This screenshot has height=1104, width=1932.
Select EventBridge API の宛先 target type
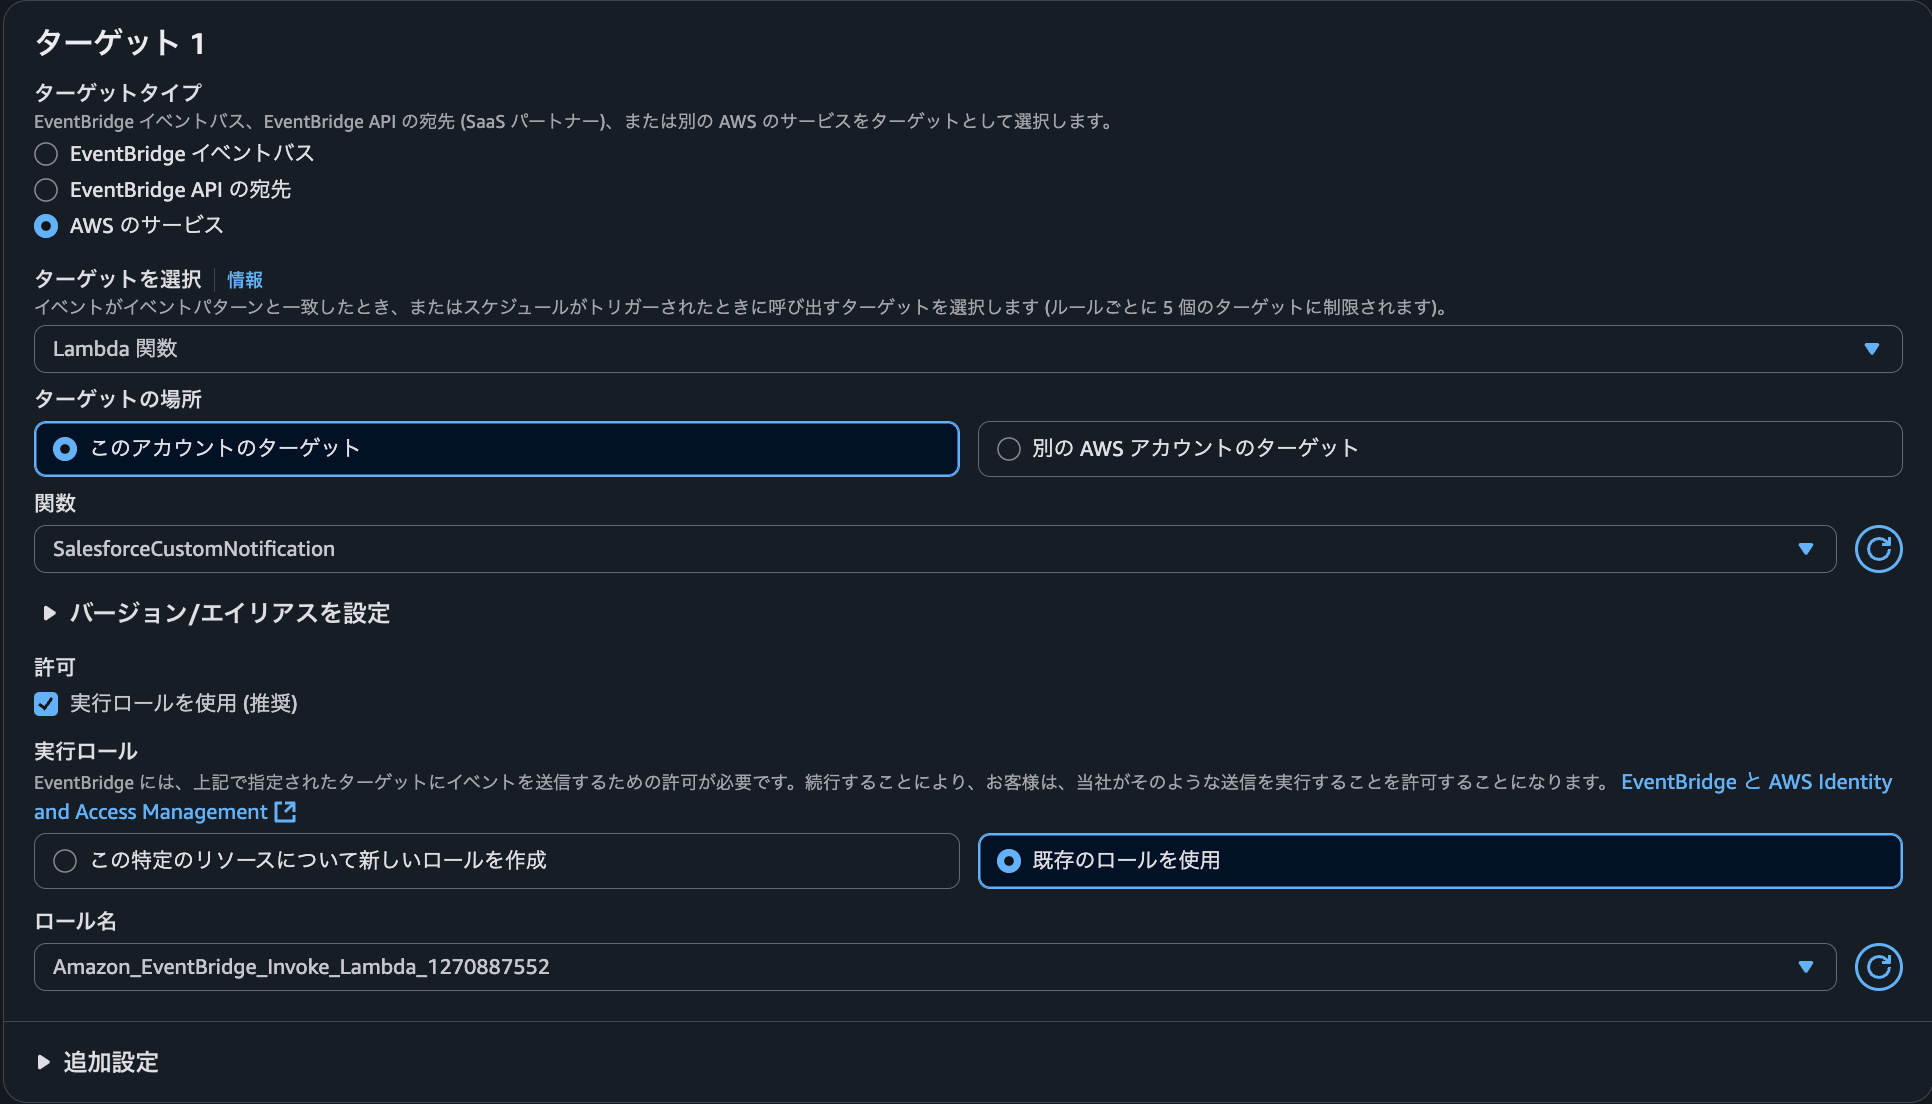pyautogui.click(x=45, y=190)
